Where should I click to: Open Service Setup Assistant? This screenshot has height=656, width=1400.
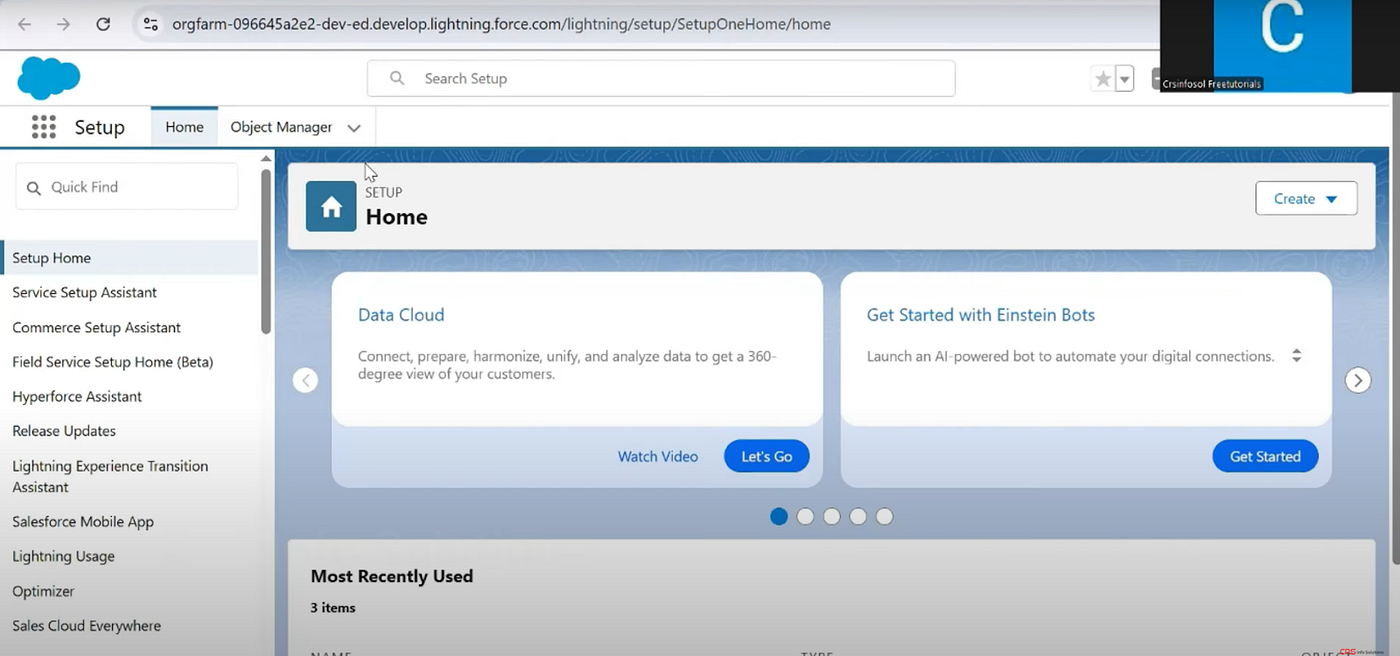[84, 292]
